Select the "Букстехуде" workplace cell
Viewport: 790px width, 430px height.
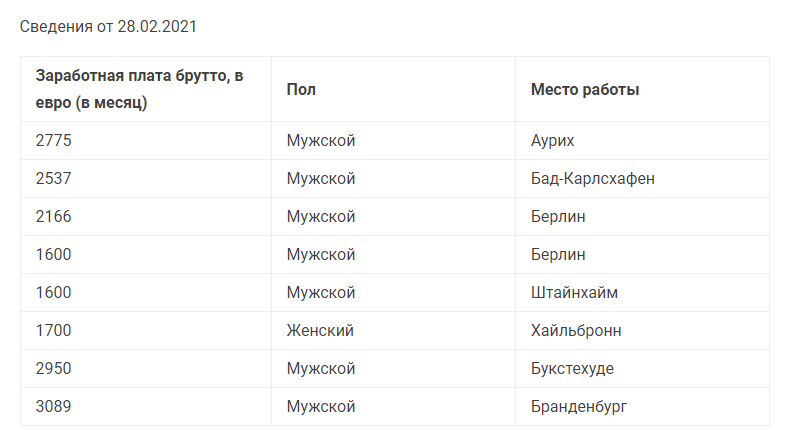click(572, 369)
